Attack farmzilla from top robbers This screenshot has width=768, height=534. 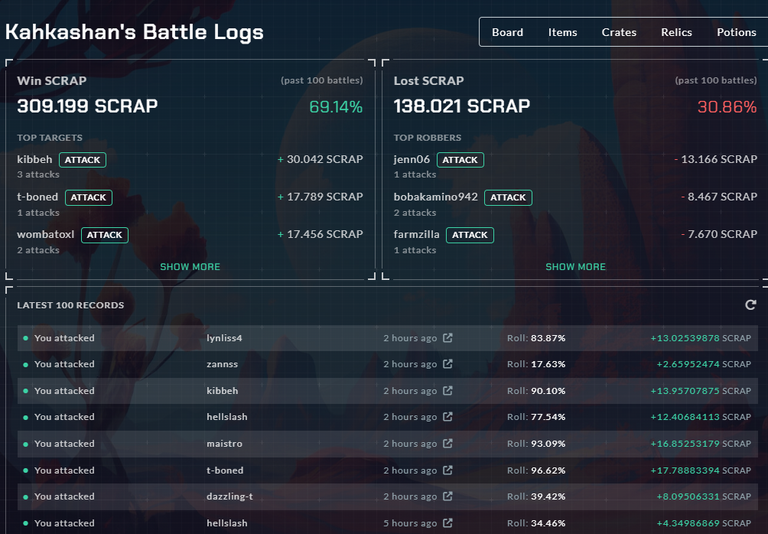coord(470,235)
